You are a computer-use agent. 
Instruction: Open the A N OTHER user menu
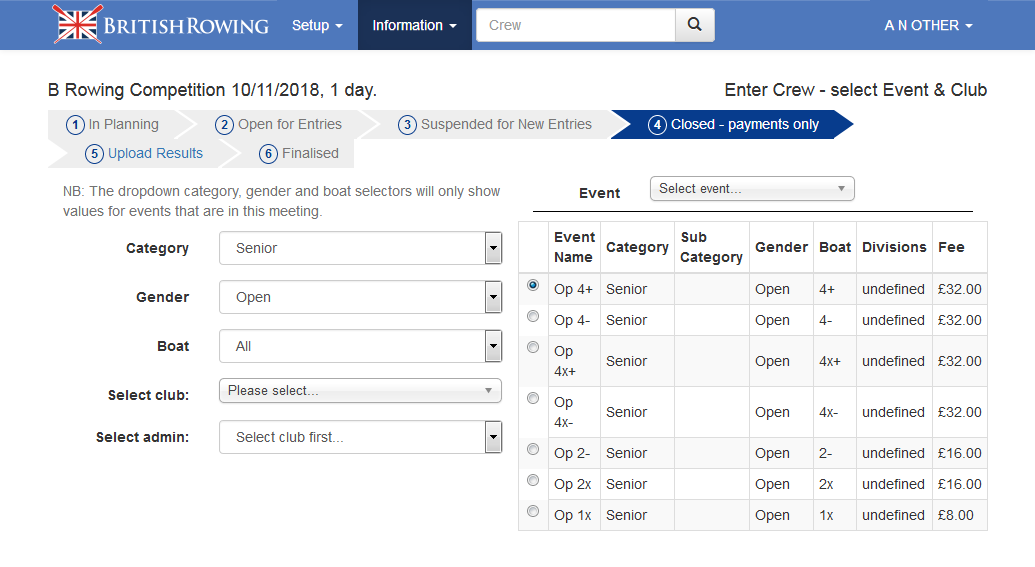click(927, 25)
